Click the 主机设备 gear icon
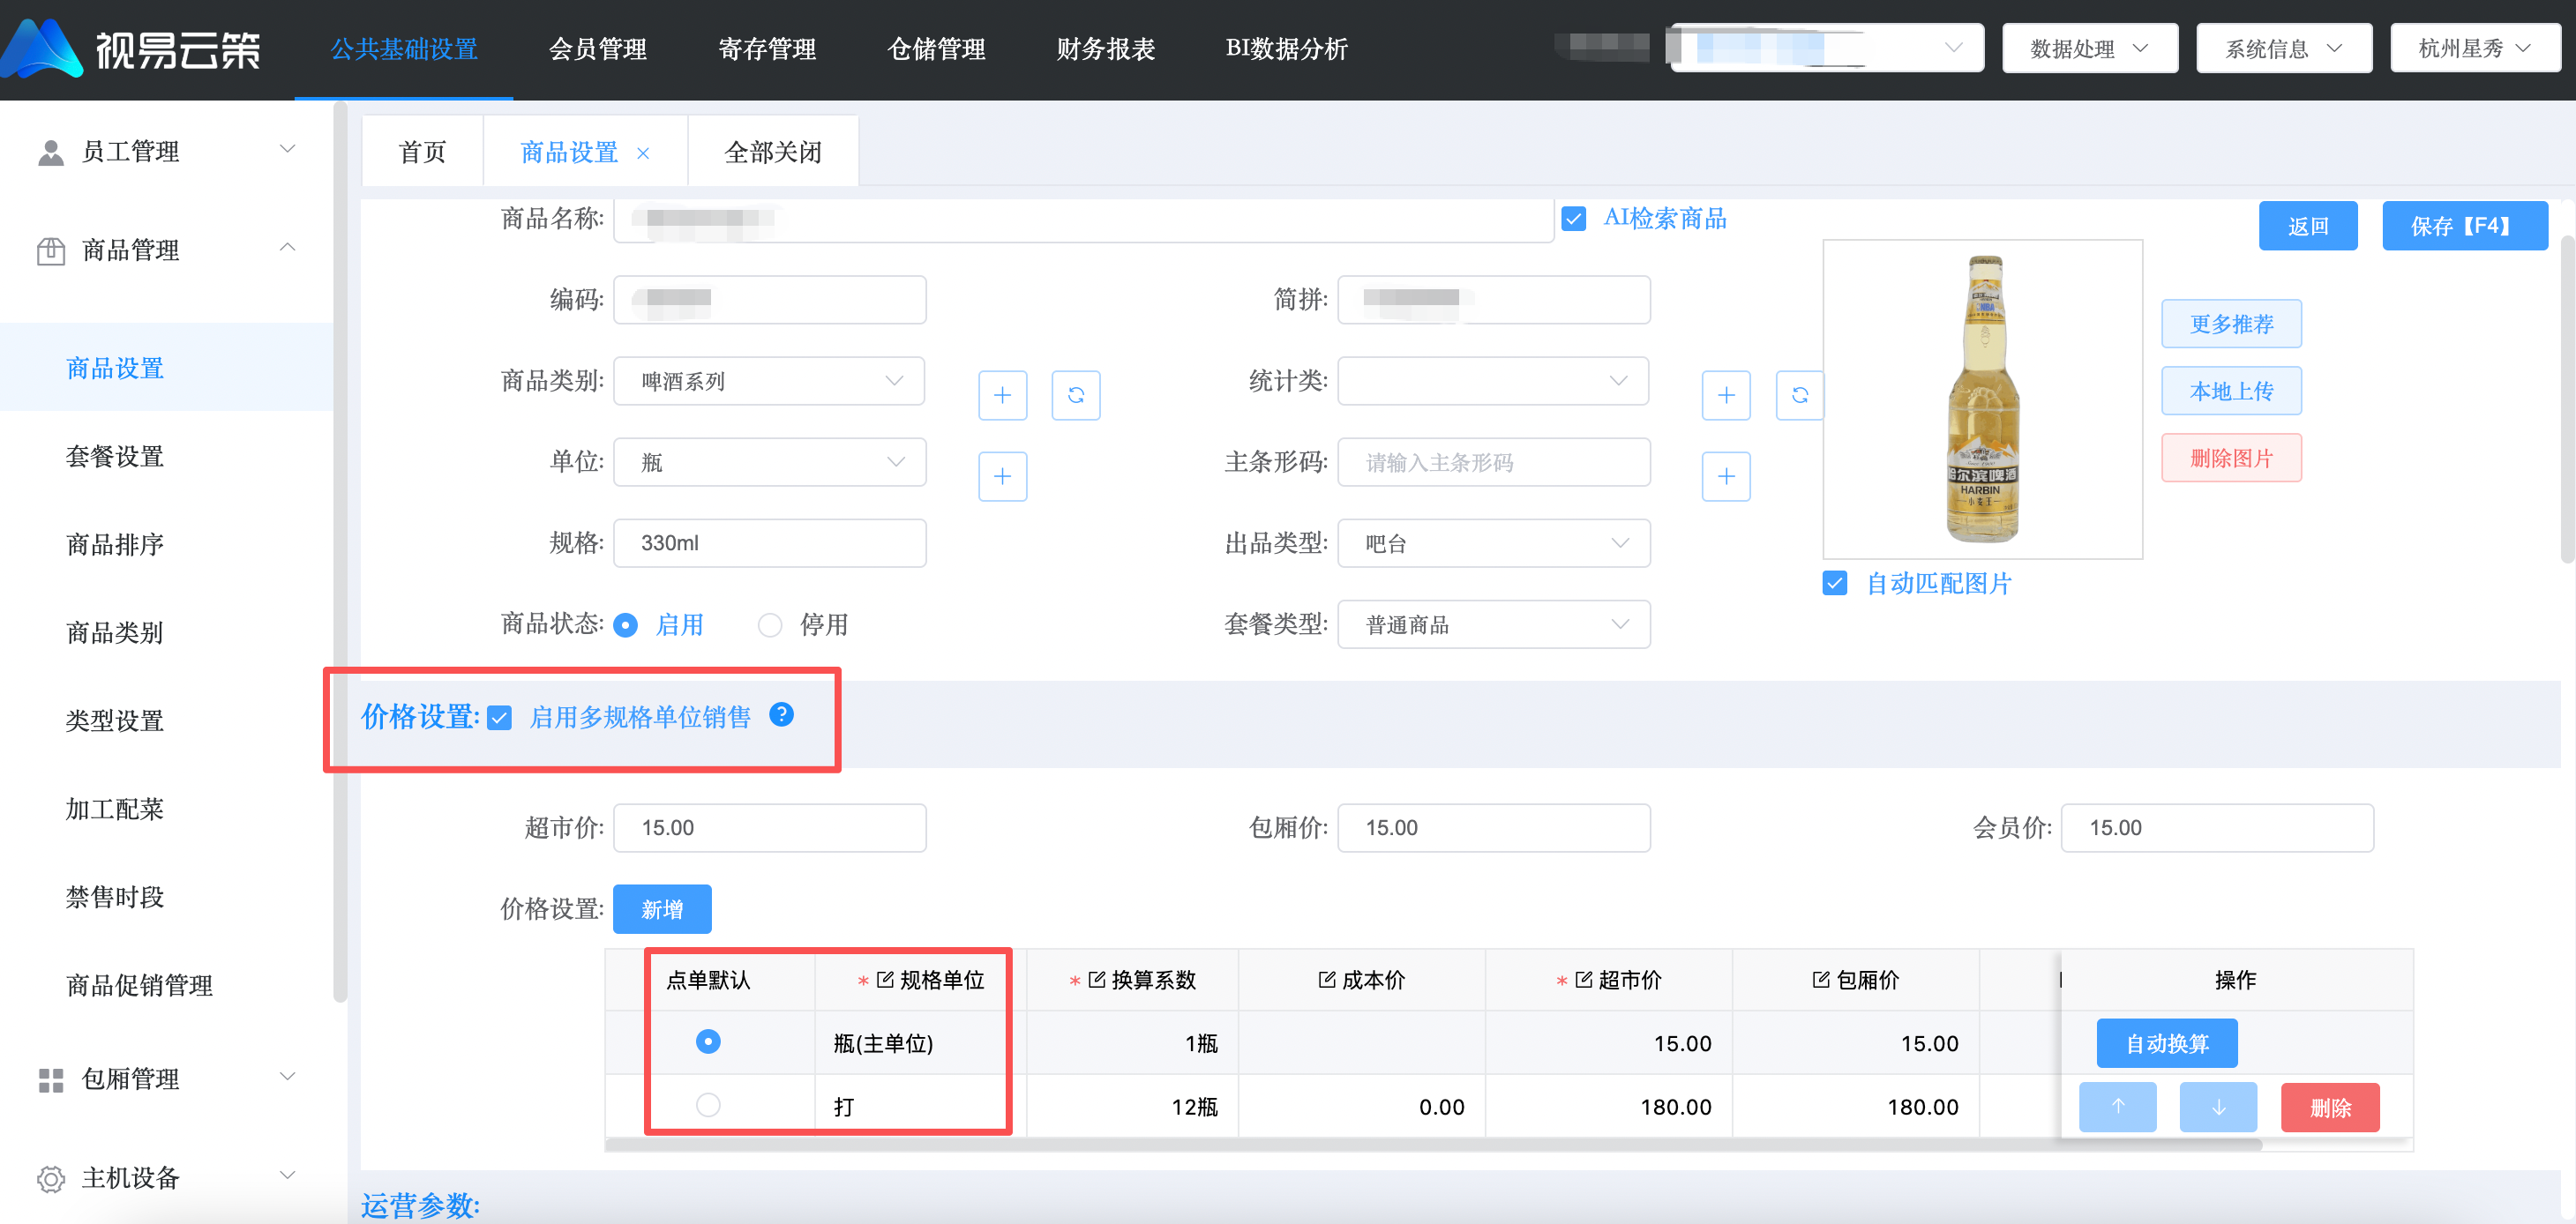 (50, 1178)
